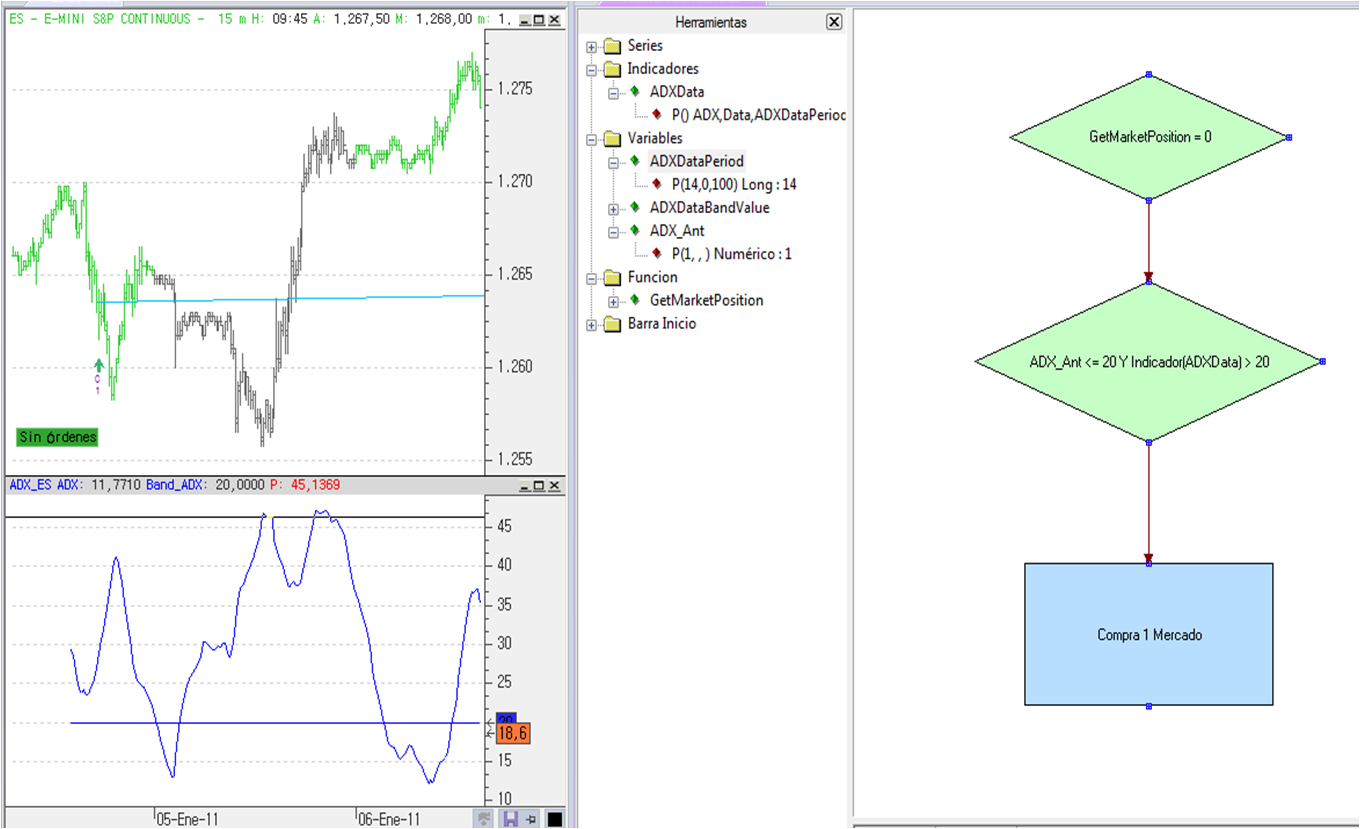Click the Herramientas panel title
This screenshot has height=829, width=1360.
(x=711, y=23)
